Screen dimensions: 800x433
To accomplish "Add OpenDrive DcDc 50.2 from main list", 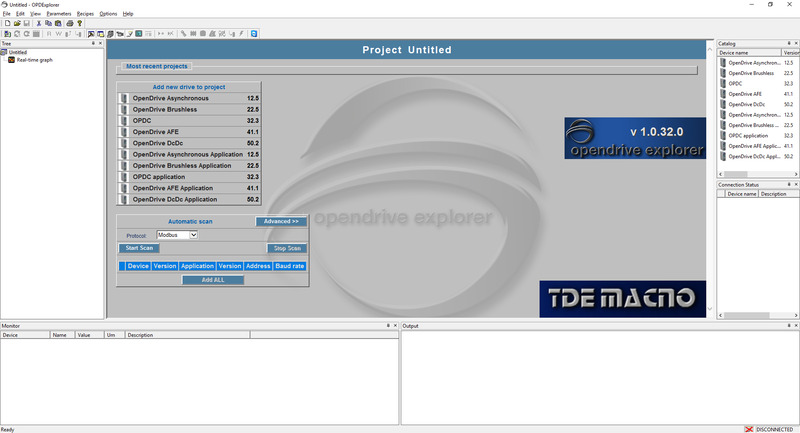I will [189, 143].
